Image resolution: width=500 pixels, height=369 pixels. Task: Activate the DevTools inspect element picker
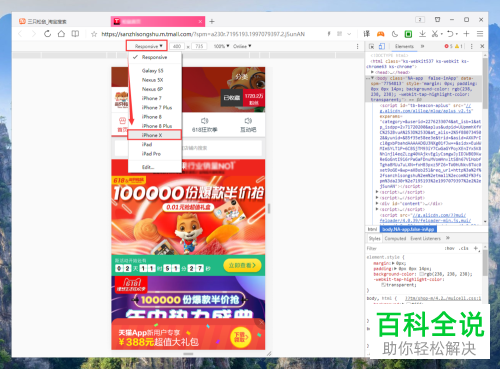tap(371, 46)
